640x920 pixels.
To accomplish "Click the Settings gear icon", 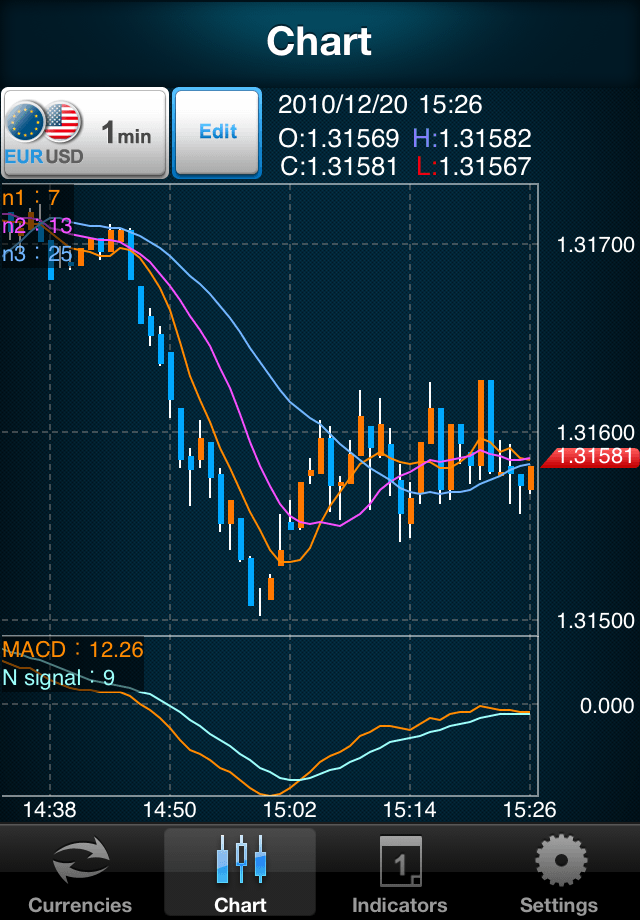I will coord(560,860).
